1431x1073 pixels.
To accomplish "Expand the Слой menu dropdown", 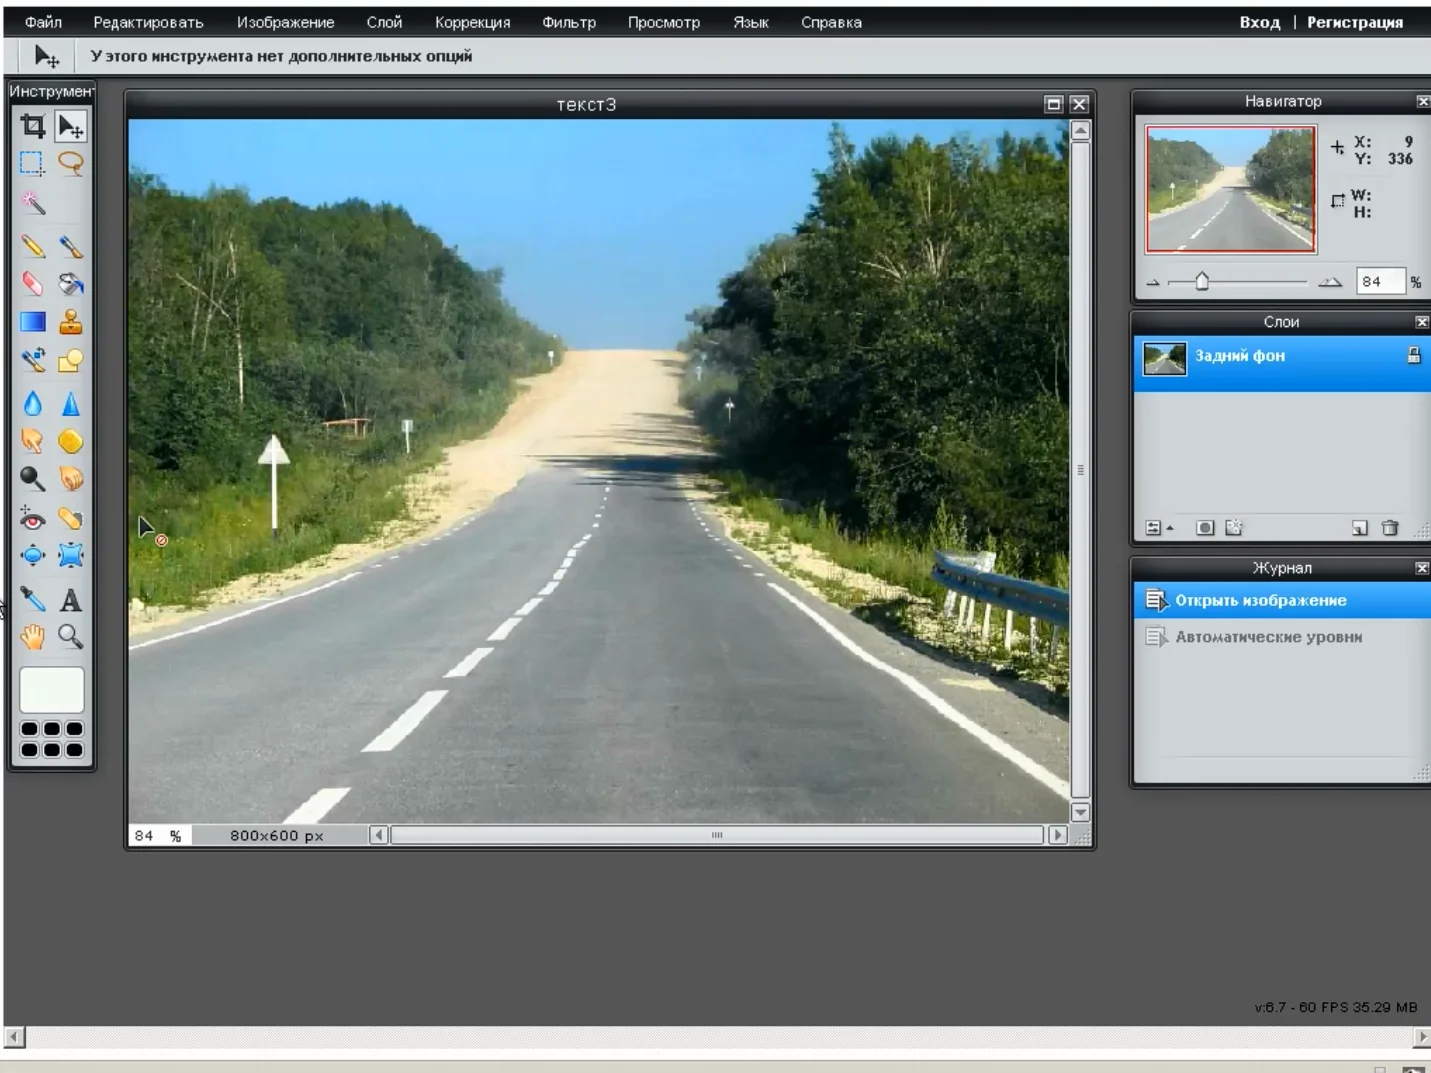I will [x=384, y=22].
